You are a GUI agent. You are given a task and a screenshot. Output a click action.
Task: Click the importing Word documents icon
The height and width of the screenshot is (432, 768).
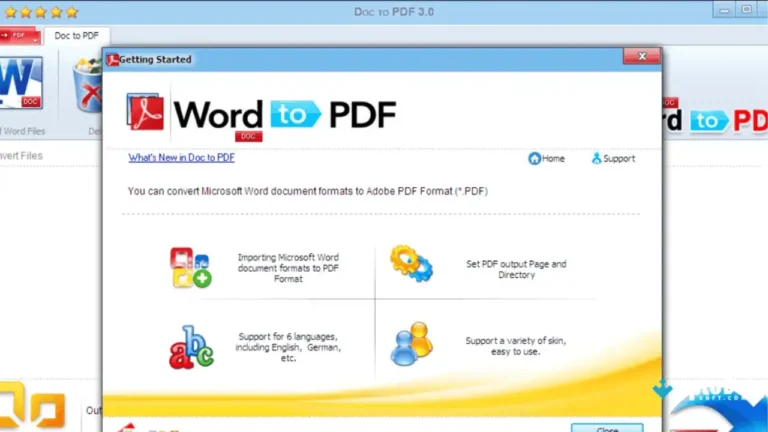point(191,267)
